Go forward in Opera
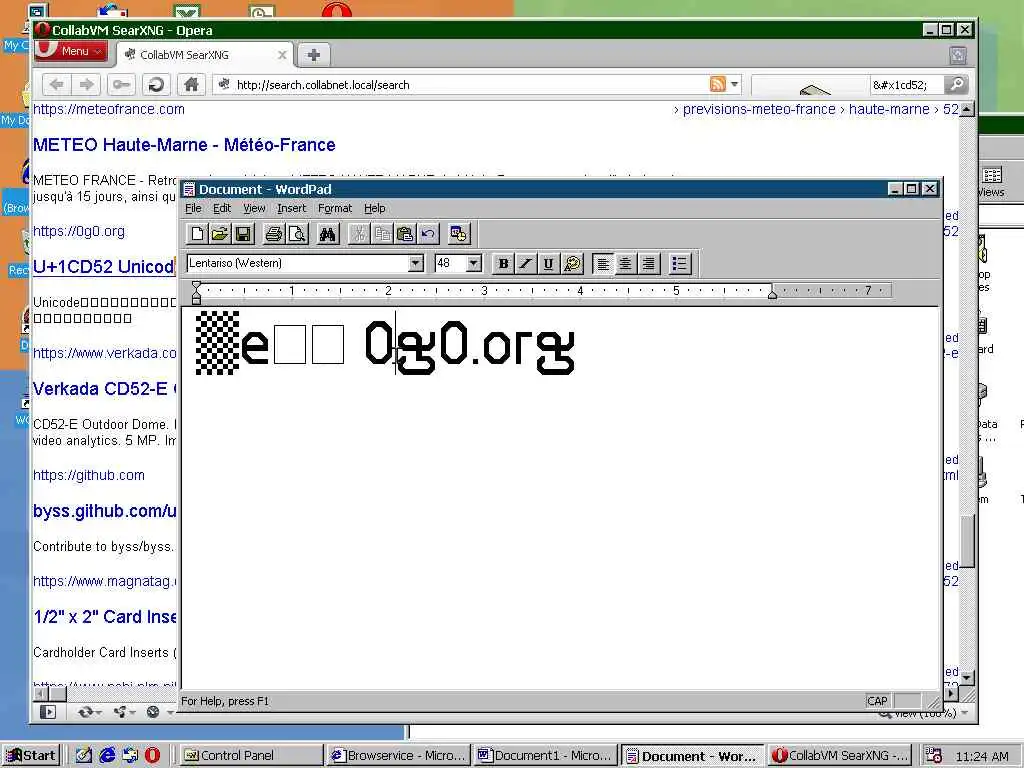Screen dimensions: 1024x768 click(86, 84)
